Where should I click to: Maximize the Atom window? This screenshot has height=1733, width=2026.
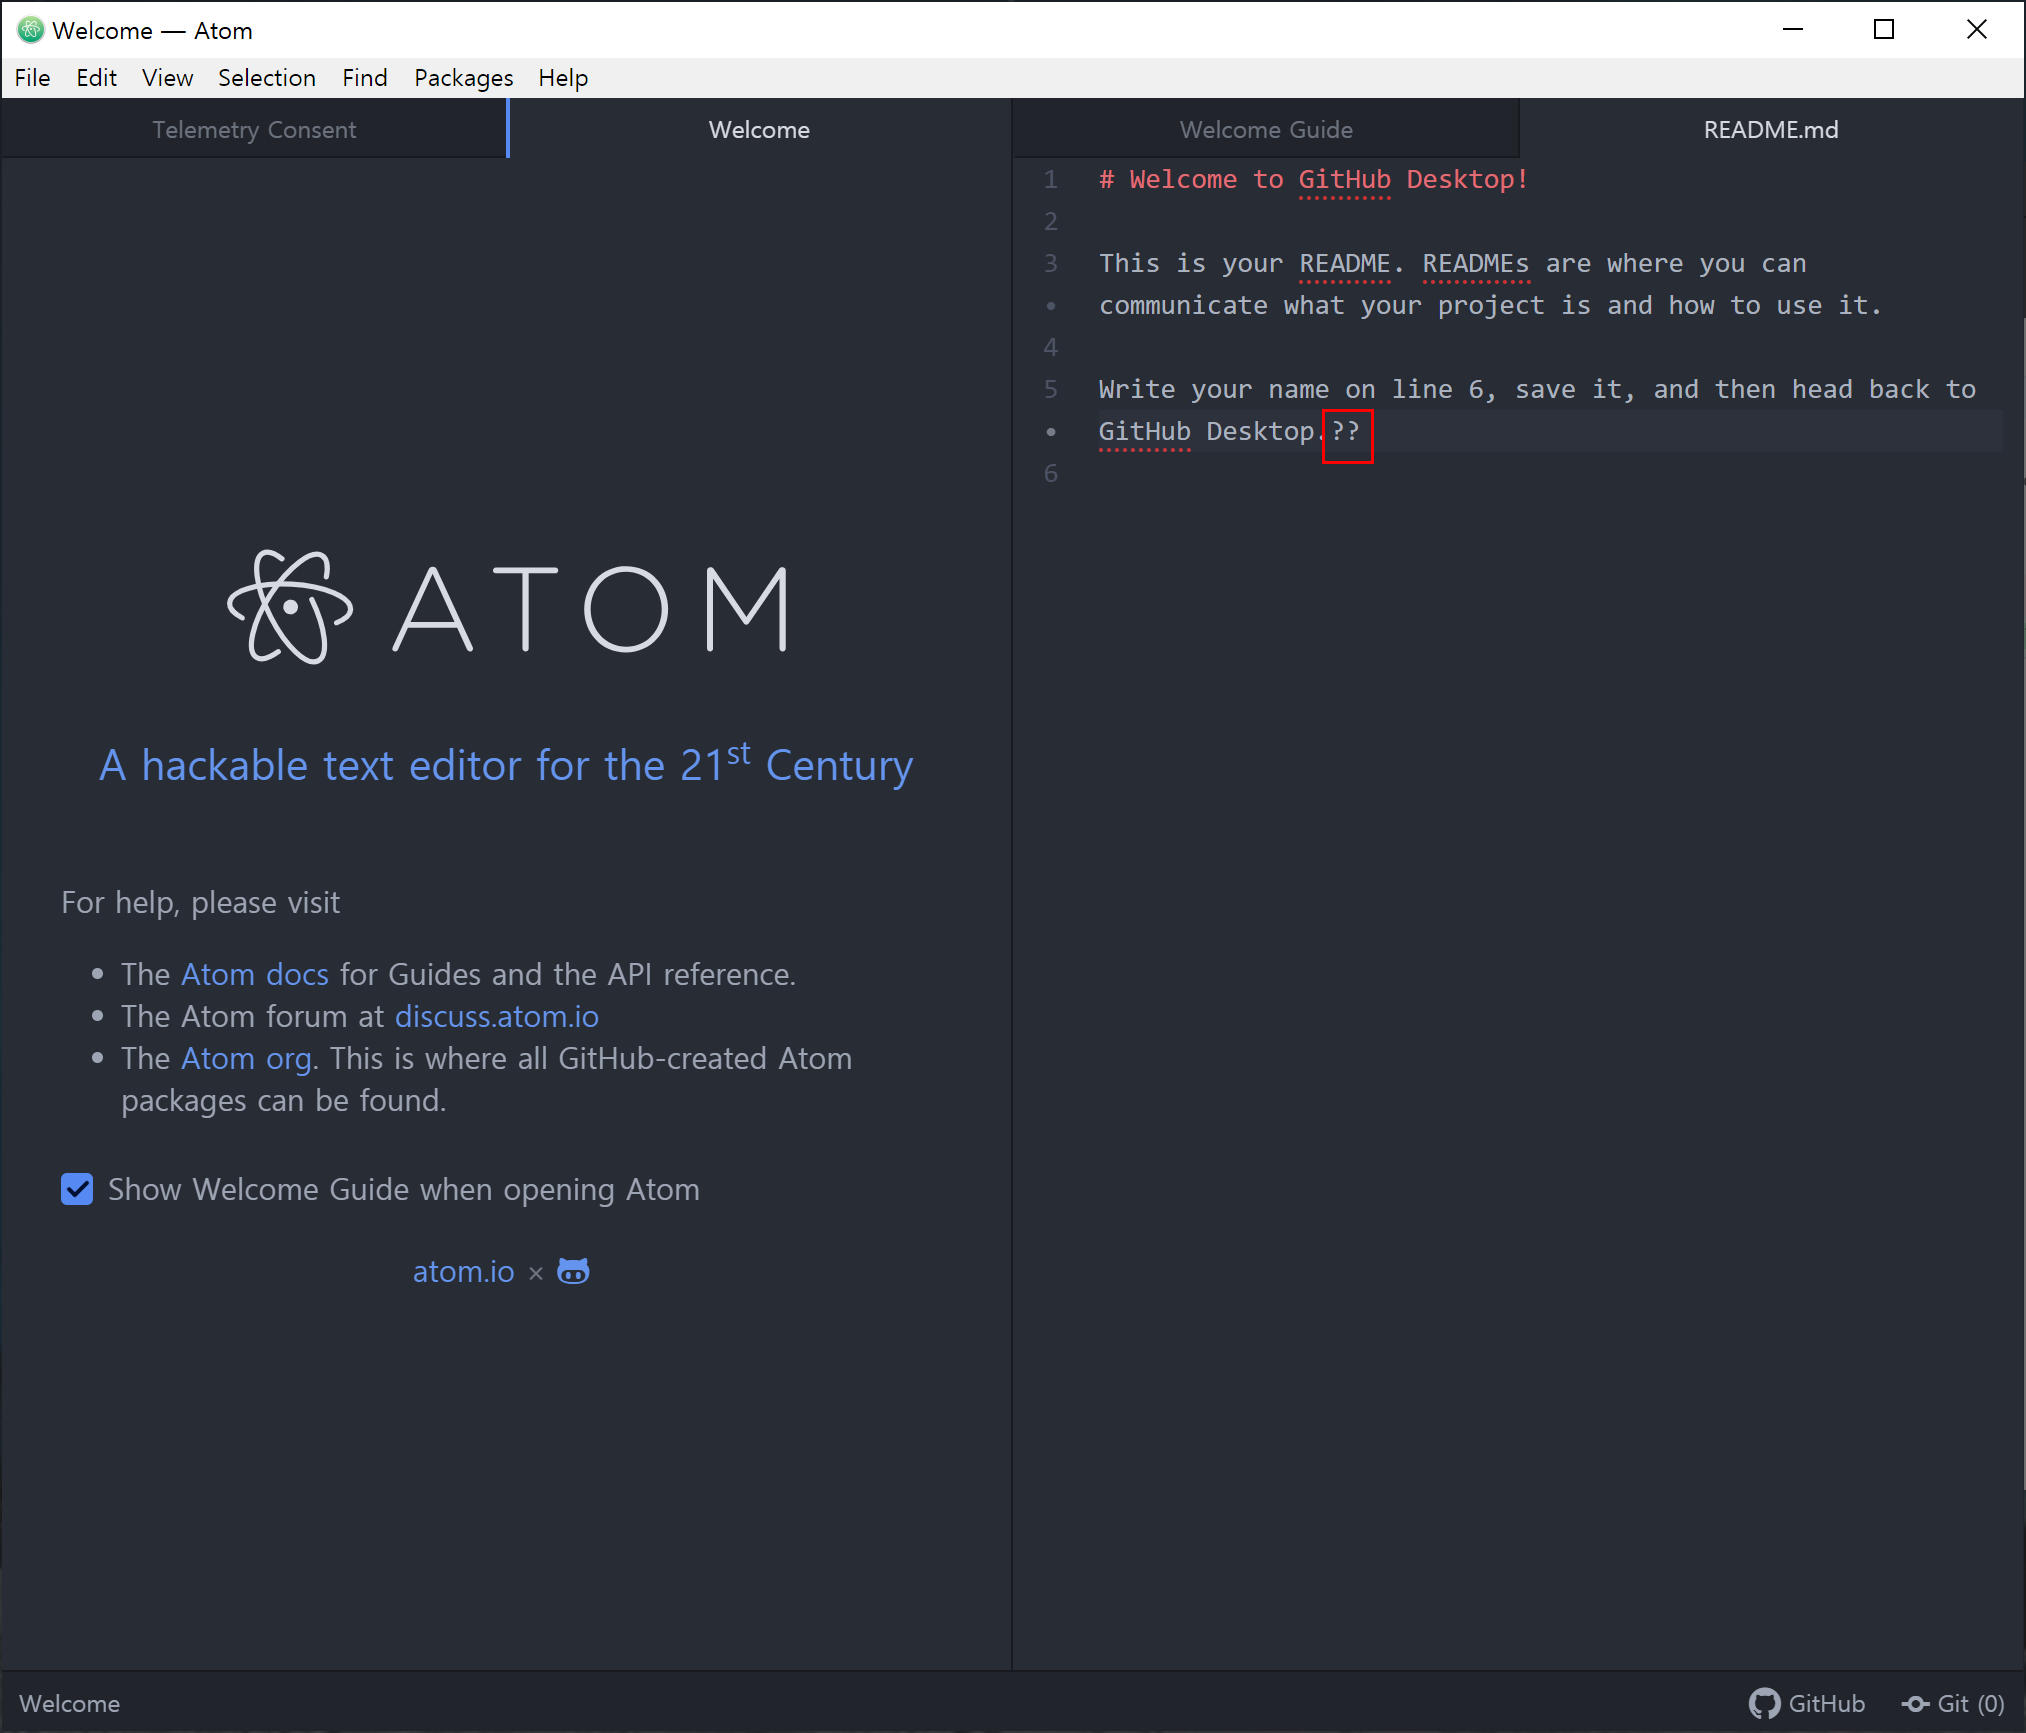[1884, 30]
